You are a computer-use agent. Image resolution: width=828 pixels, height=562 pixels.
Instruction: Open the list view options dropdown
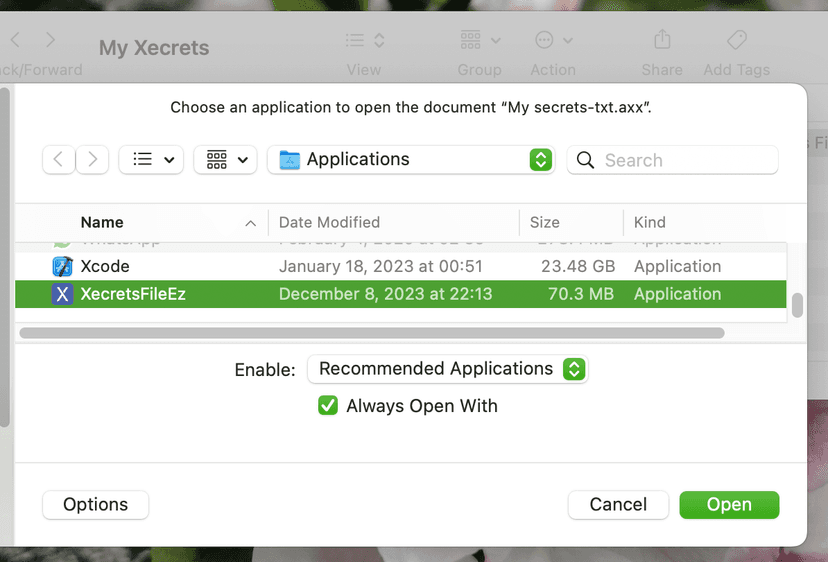tap(151, 160)
